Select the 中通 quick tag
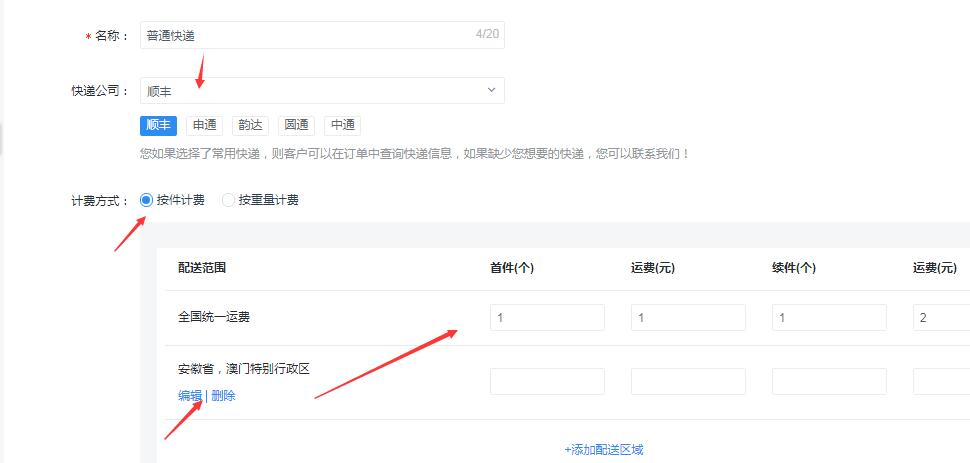Screen dimensions: 970x463 pos(342,126)
